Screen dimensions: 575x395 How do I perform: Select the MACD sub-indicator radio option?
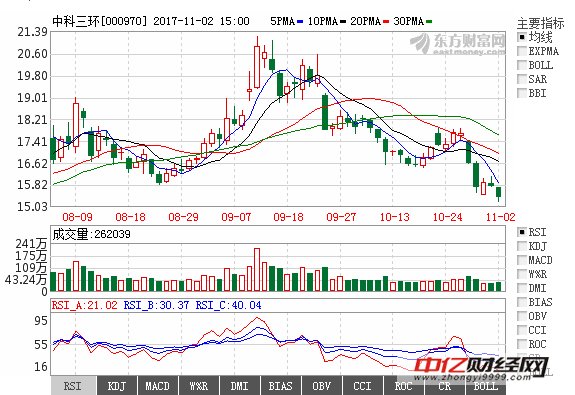[522, 260]
